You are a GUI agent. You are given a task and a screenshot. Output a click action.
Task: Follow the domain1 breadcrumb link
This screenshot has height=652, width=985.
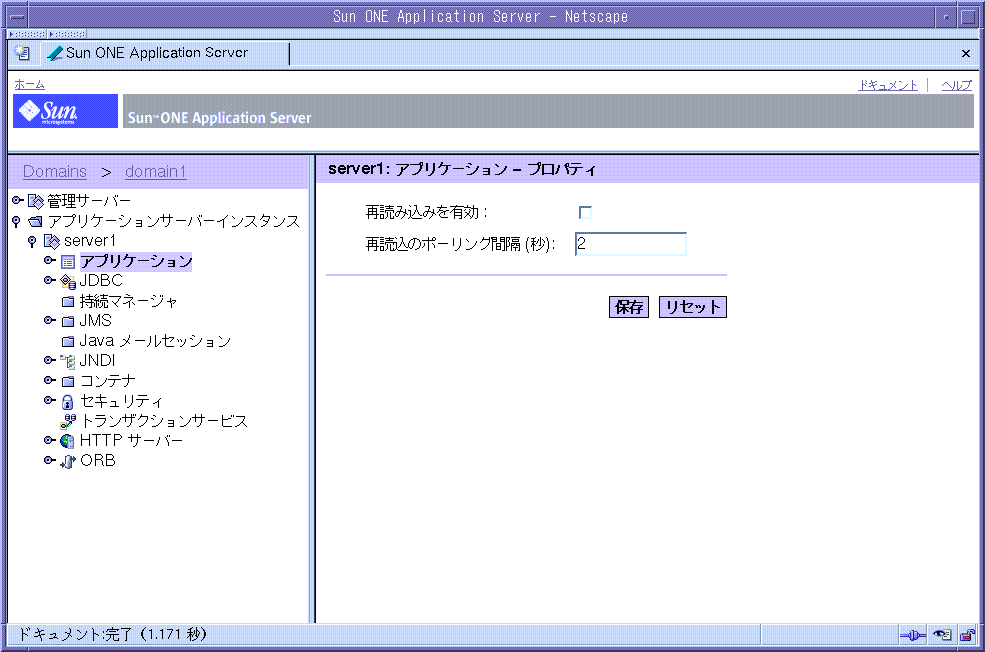(x=155, y=171)
